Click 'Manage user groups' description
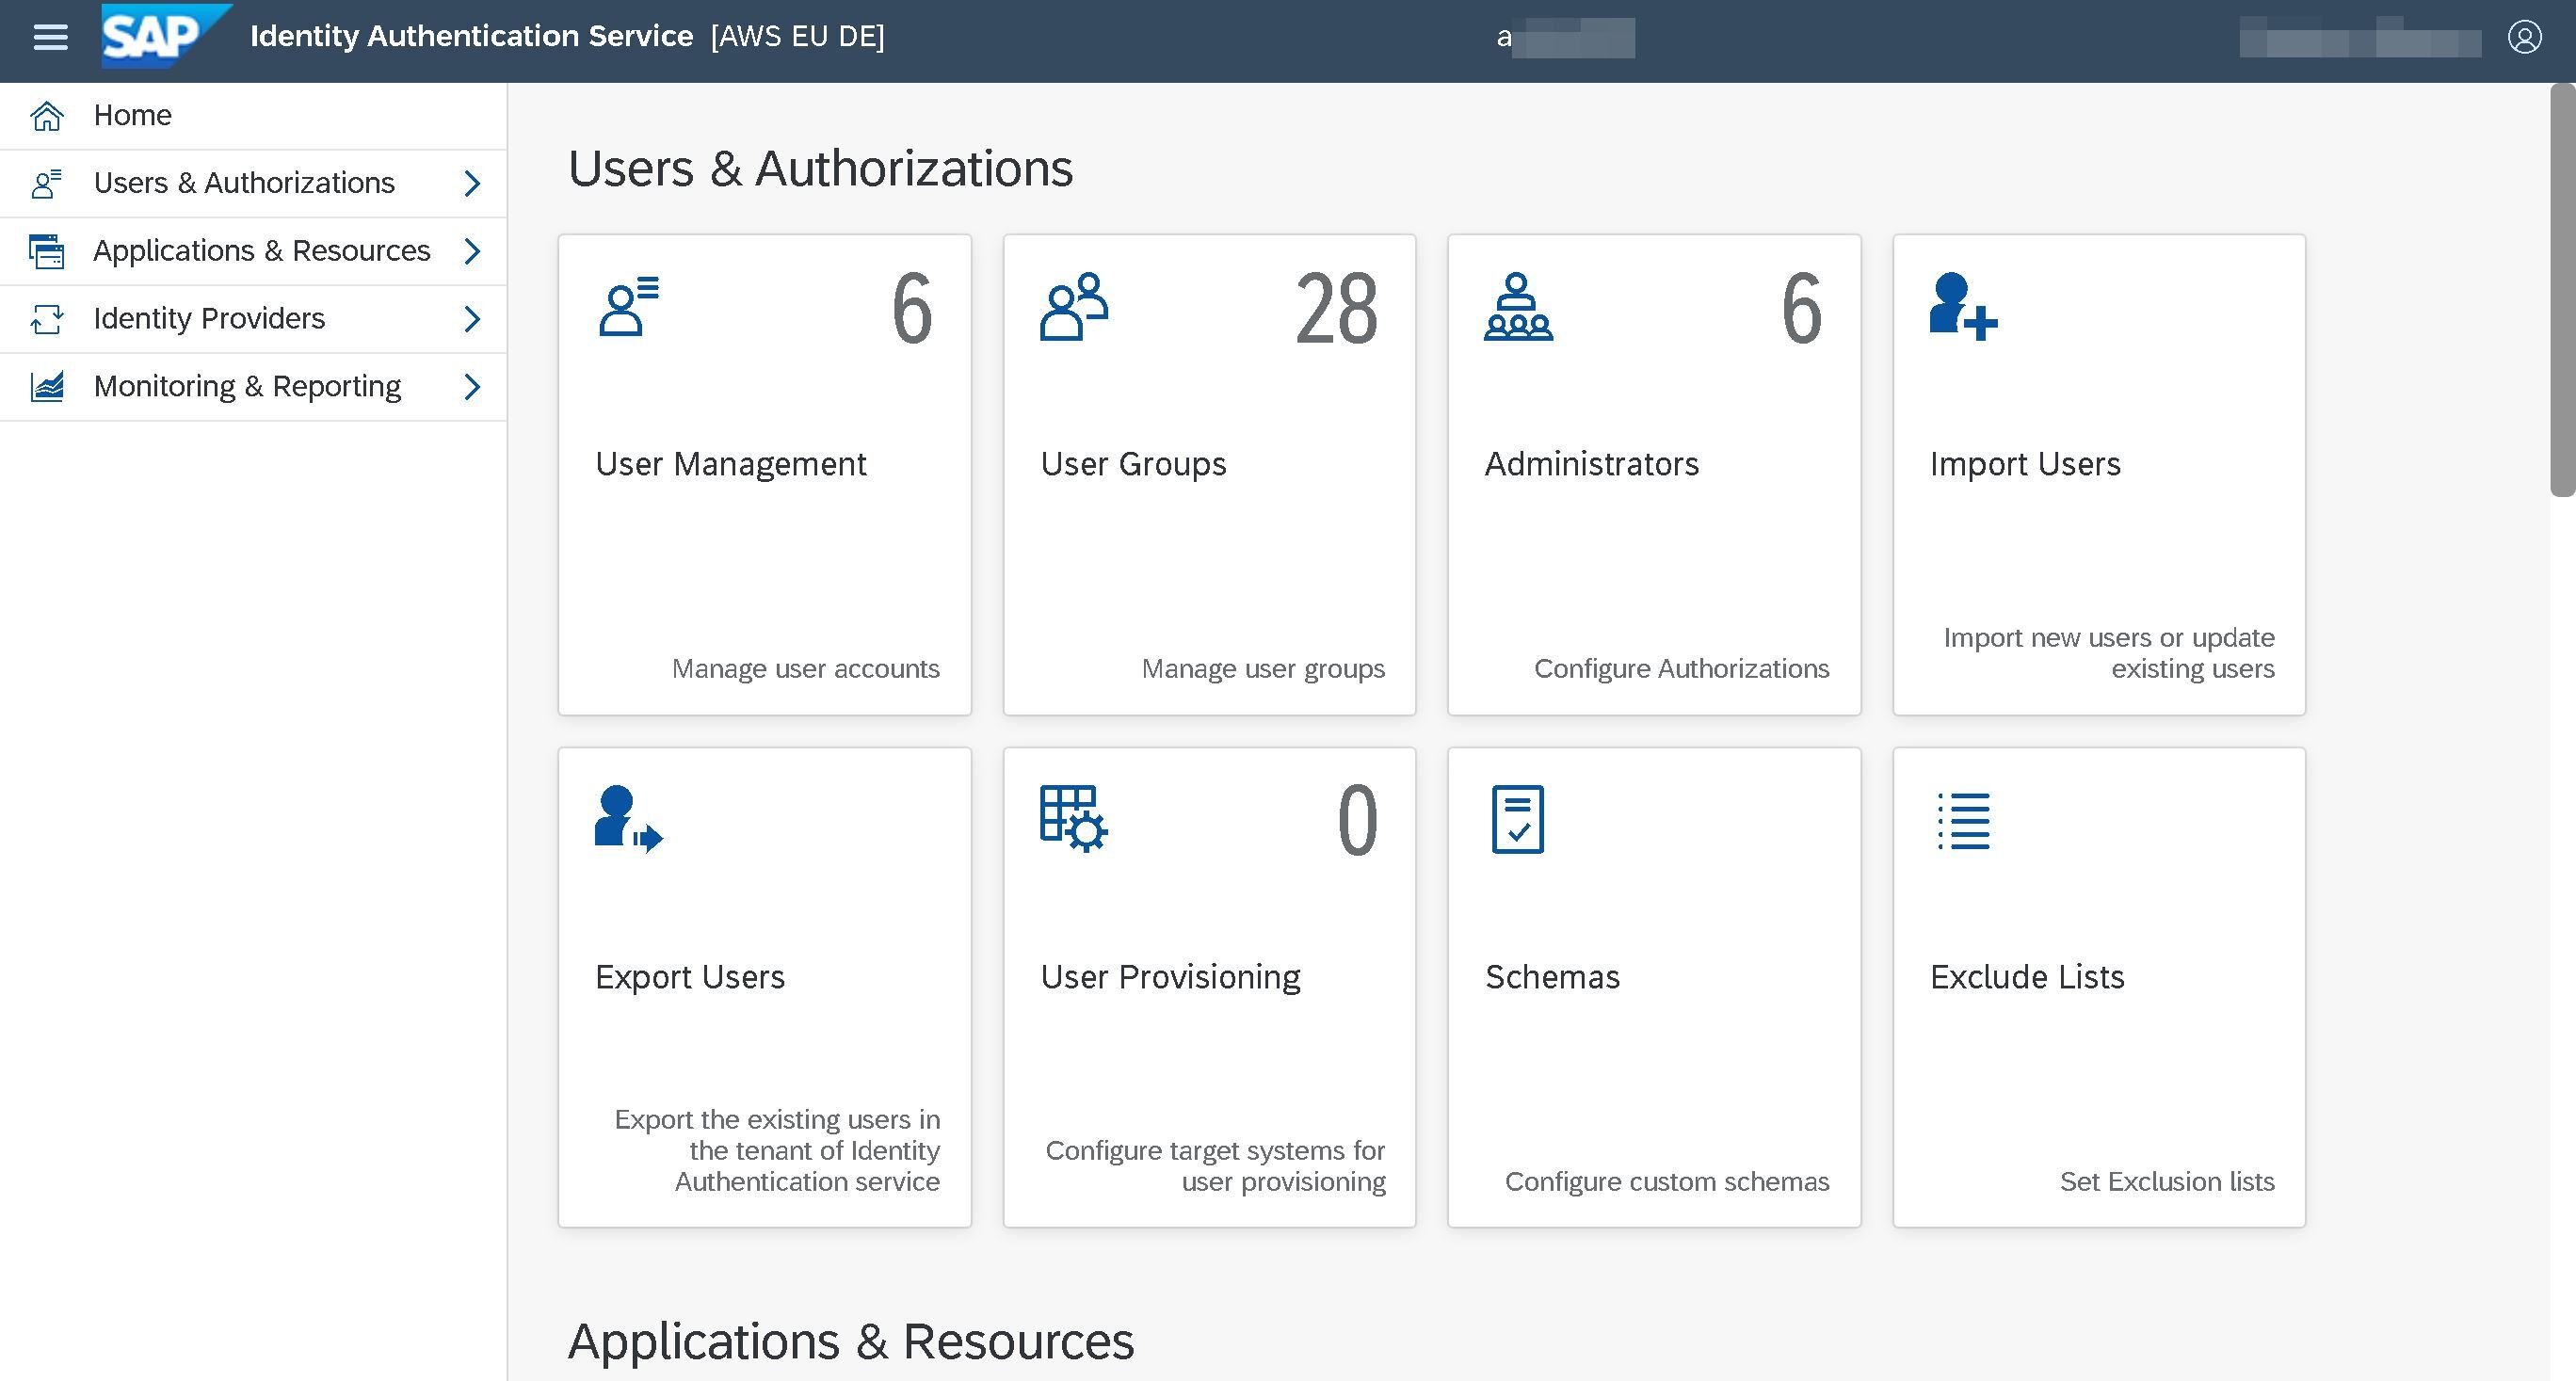Image resolution: width=2576 pixels, height=1381 pixels. click(1263, 668)
